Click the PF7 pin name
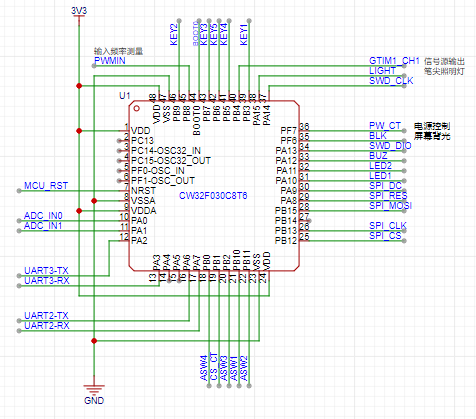Screen dimensions: 476x419 click(x=289, y=131)
